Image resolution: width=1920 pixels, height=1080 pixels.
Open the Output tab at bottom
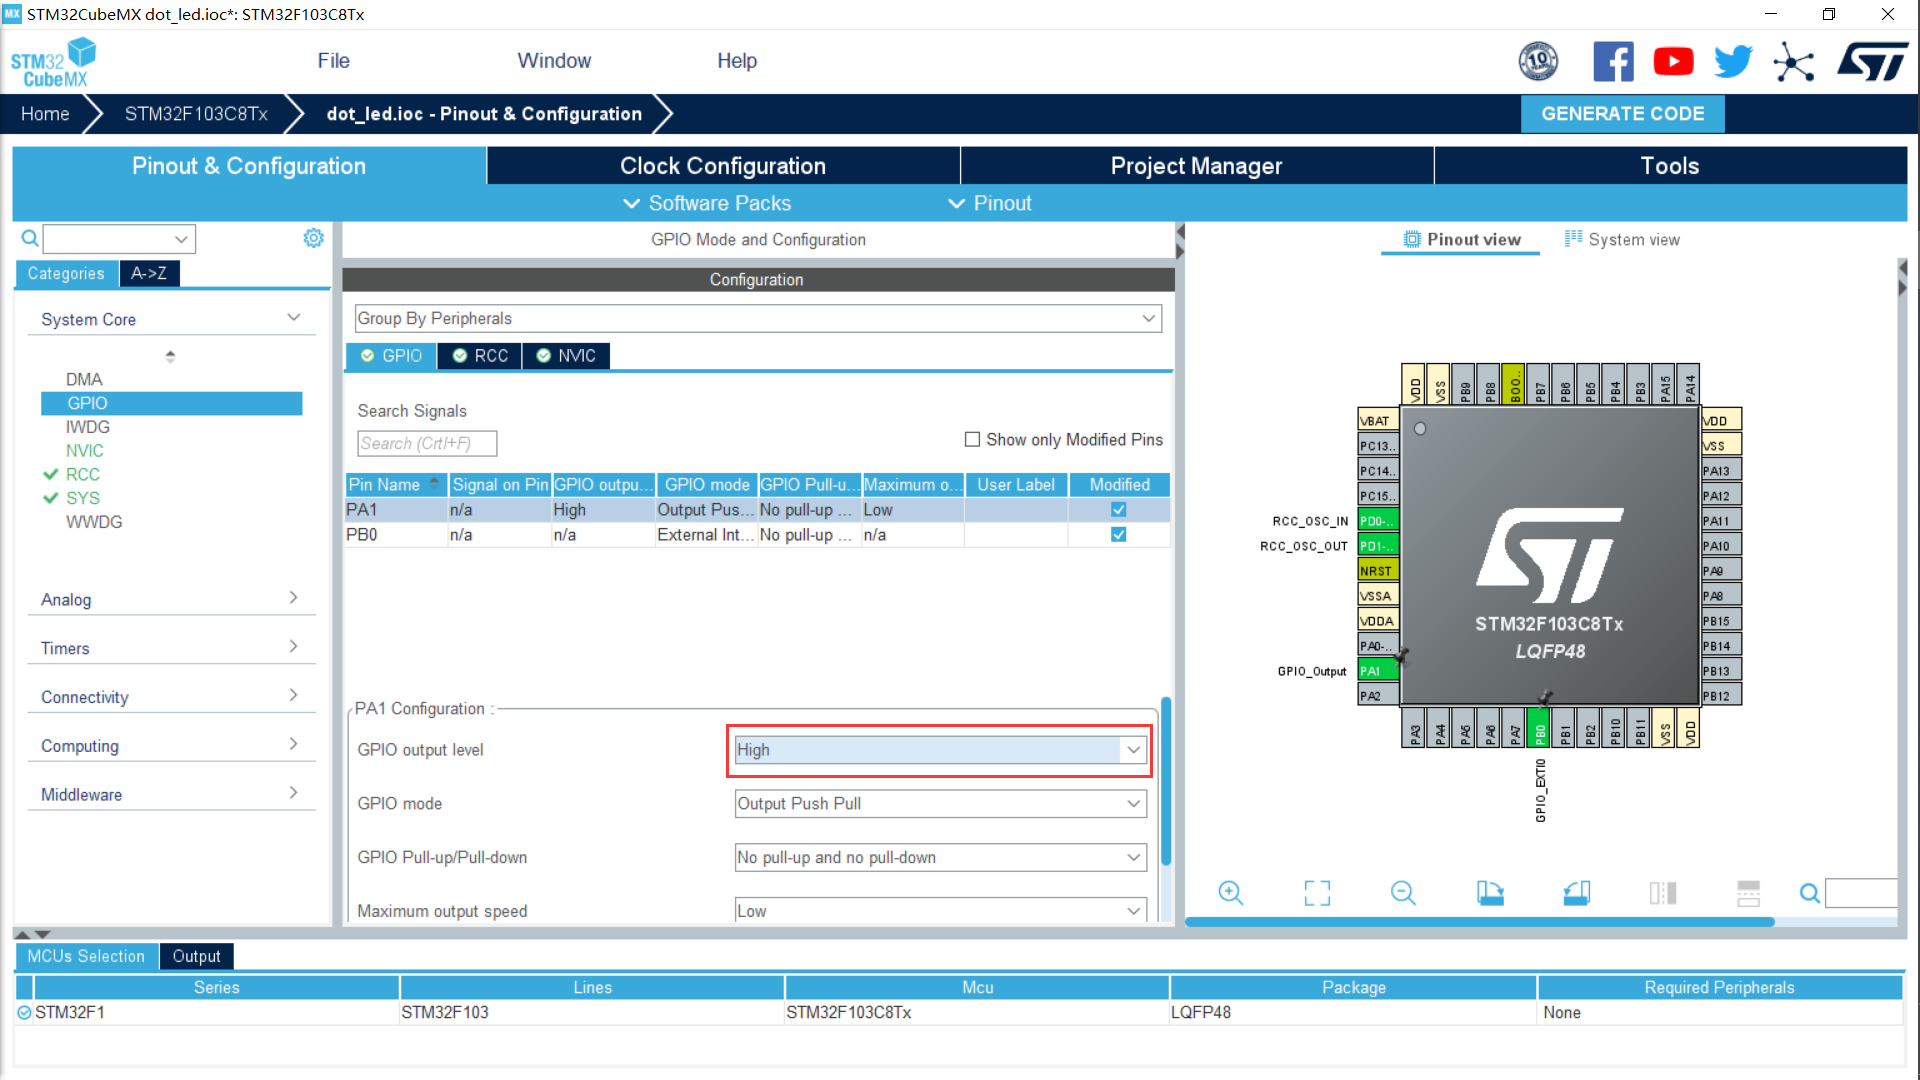[x=196, y=956]
